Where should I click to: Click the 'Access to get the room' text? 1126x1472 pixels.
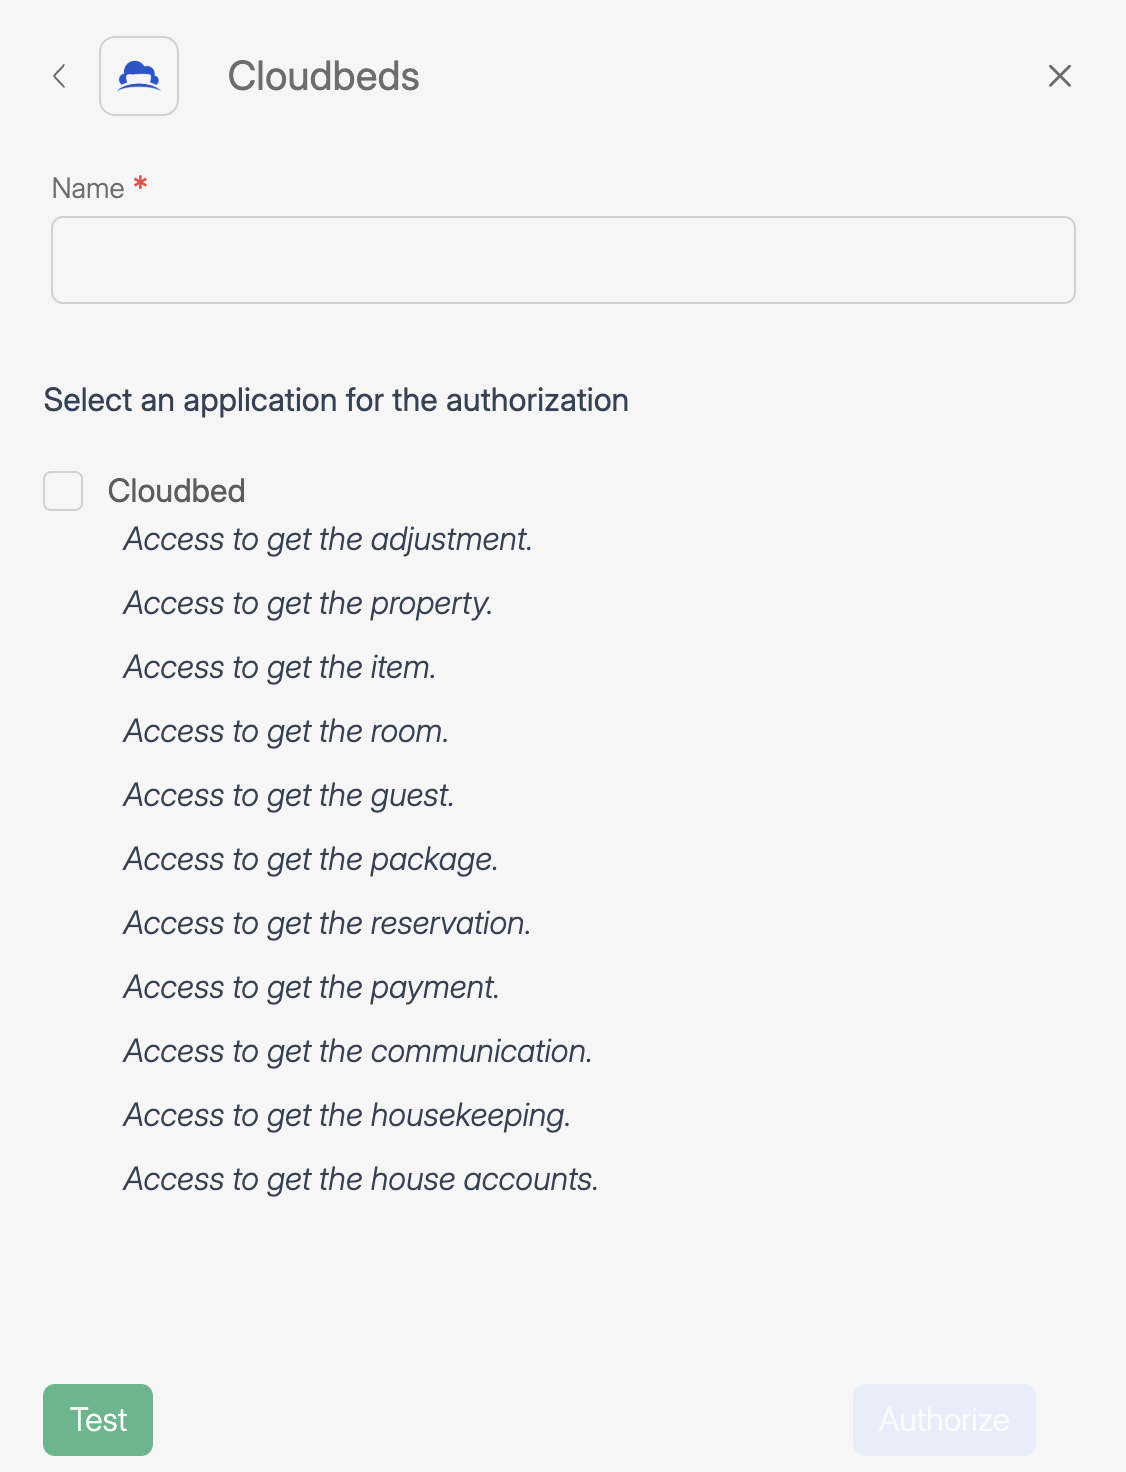286,731
